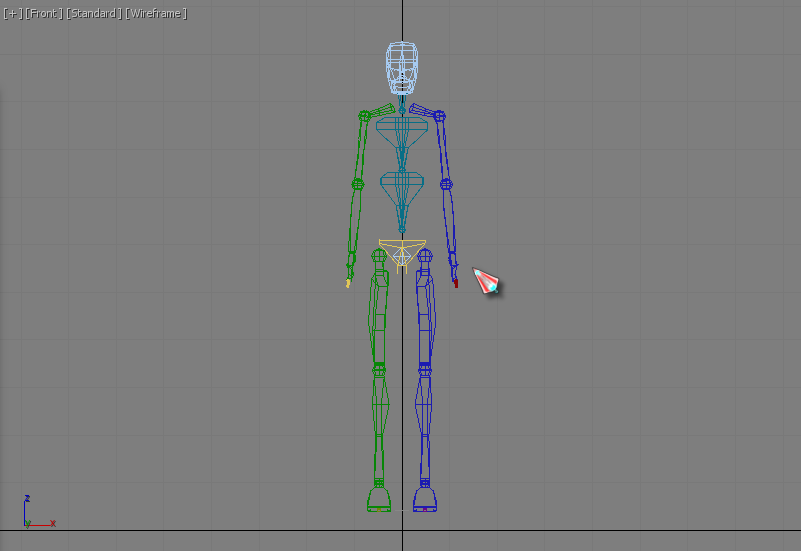Open the [Standard] viewport quality menu
This screenshot has height=551, width=801.
point(94,13)
